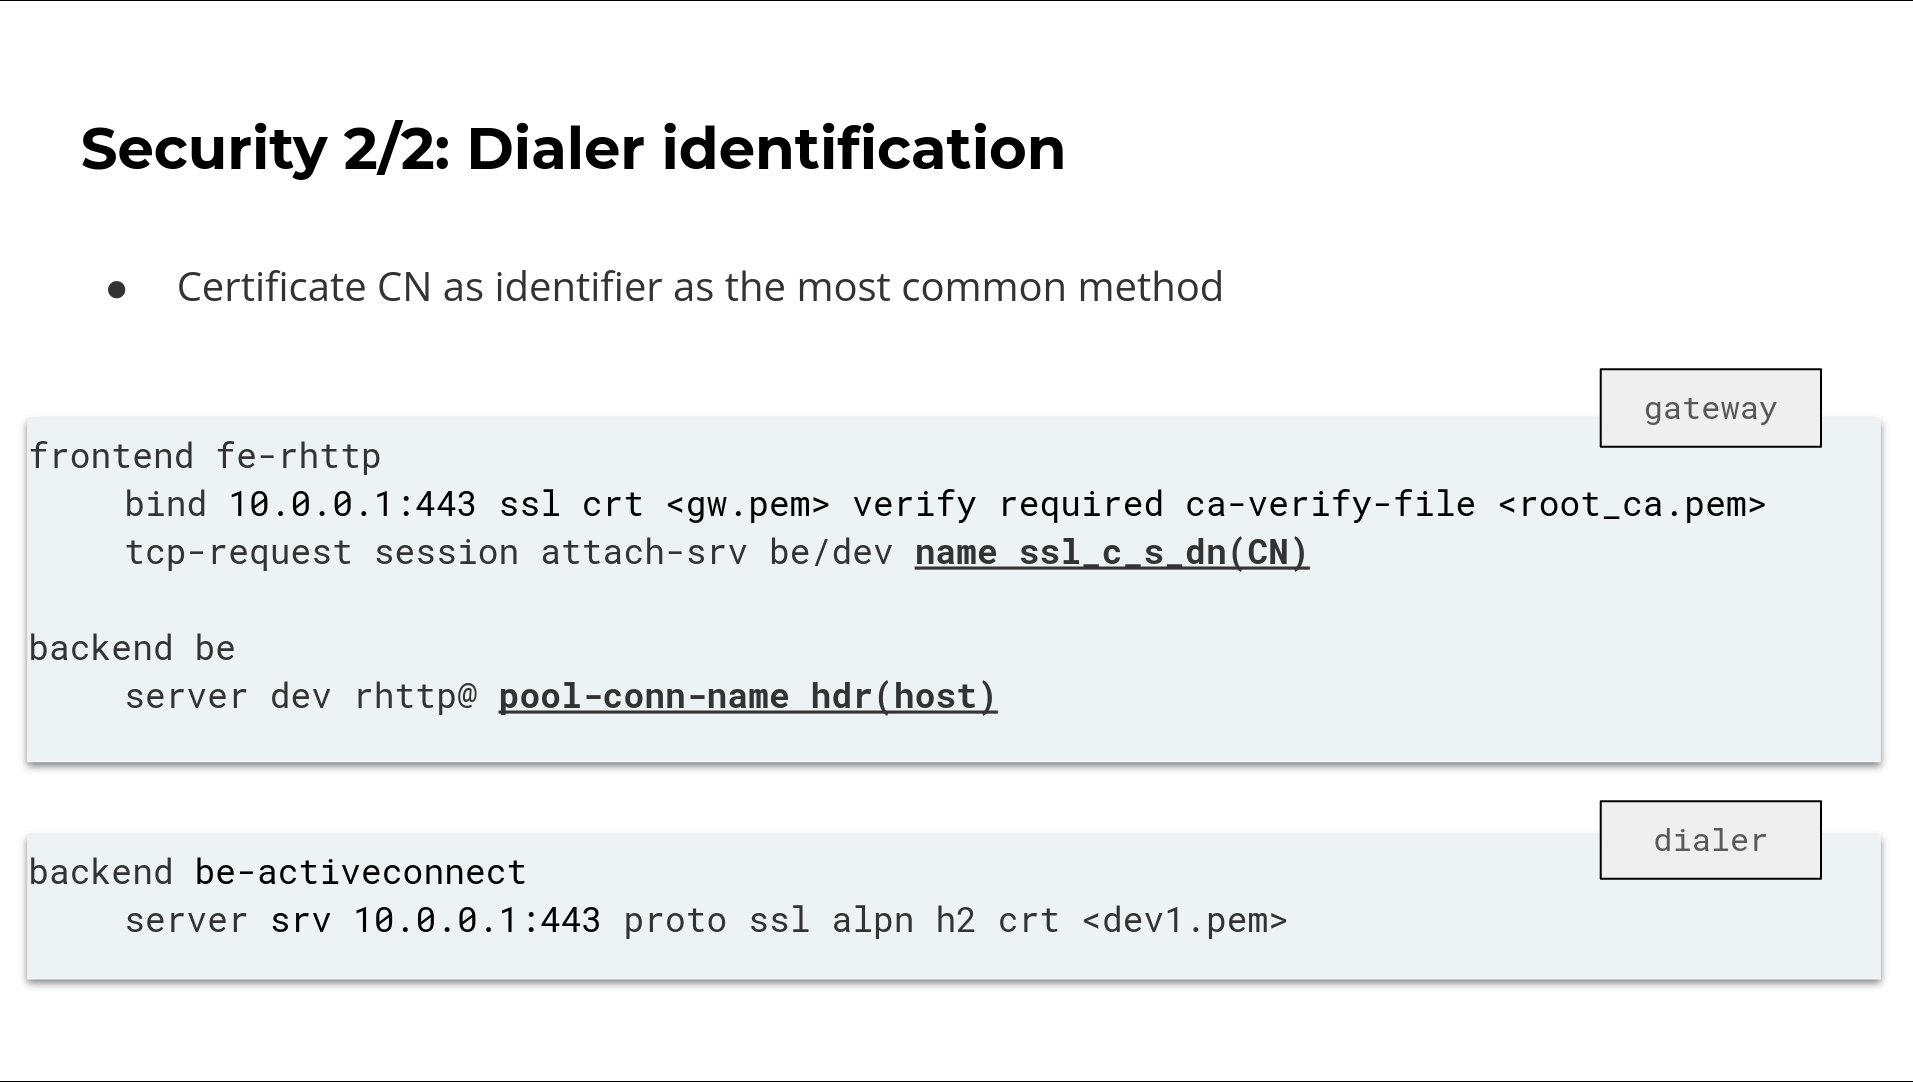1913x1082 pixels.
Task: Click the 'gateway' label box
Action: click(x=1710, y=408)
